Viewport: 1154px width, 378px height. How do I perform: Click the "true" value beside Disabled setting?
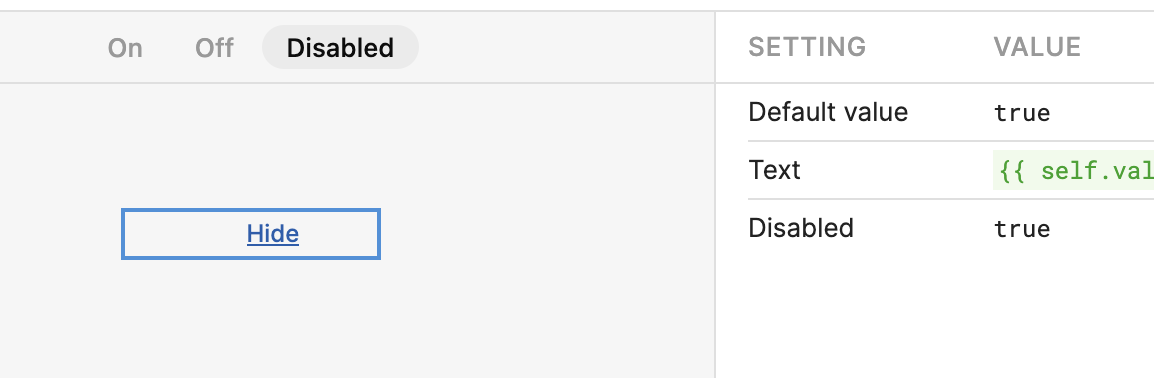coord(1022,229)
